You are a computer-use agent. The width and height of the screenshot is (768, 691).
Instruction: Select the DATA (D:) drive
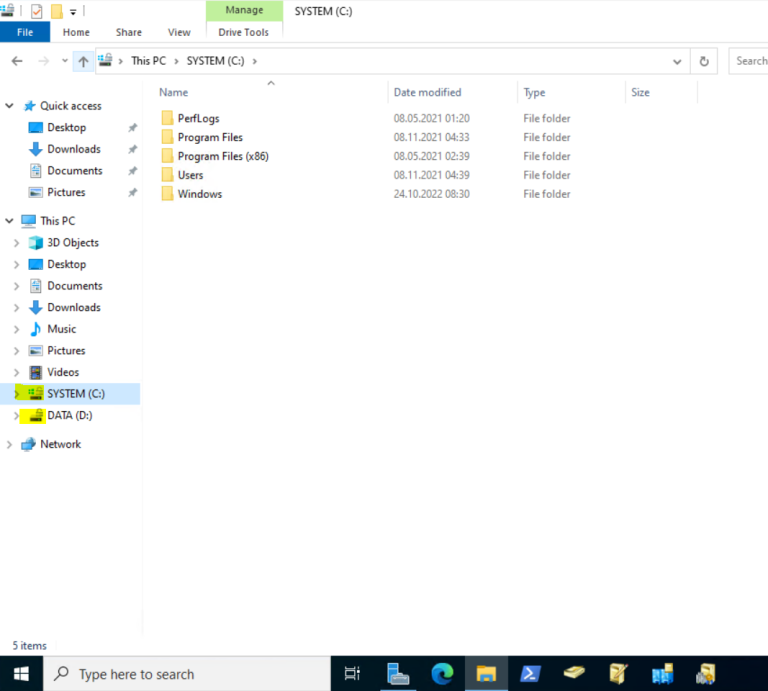(x=70, y=415)
